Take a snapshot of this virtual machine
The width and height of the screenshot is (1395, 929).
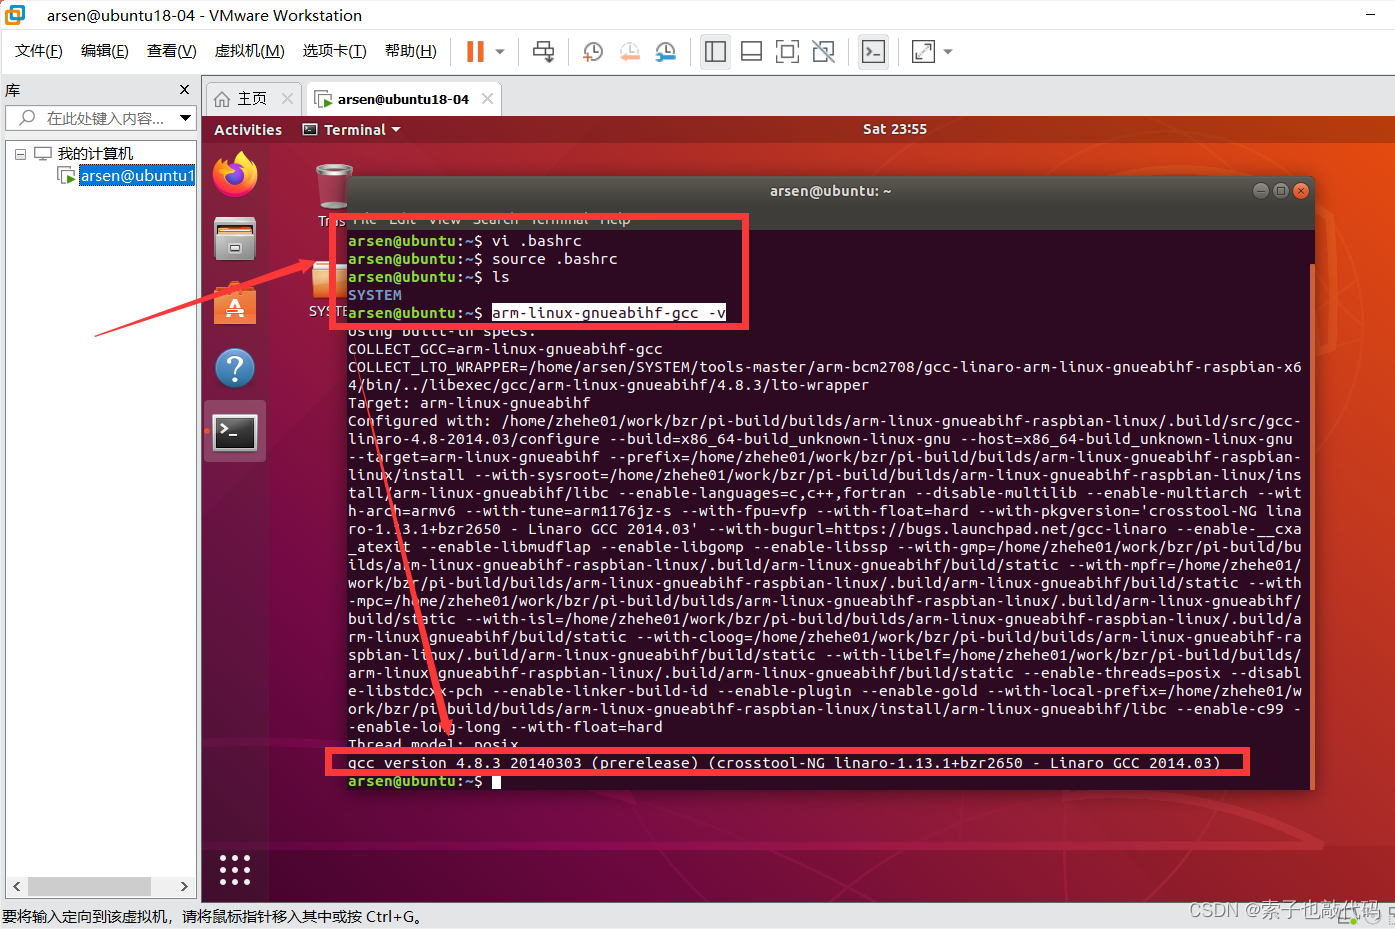click(593, 51)
